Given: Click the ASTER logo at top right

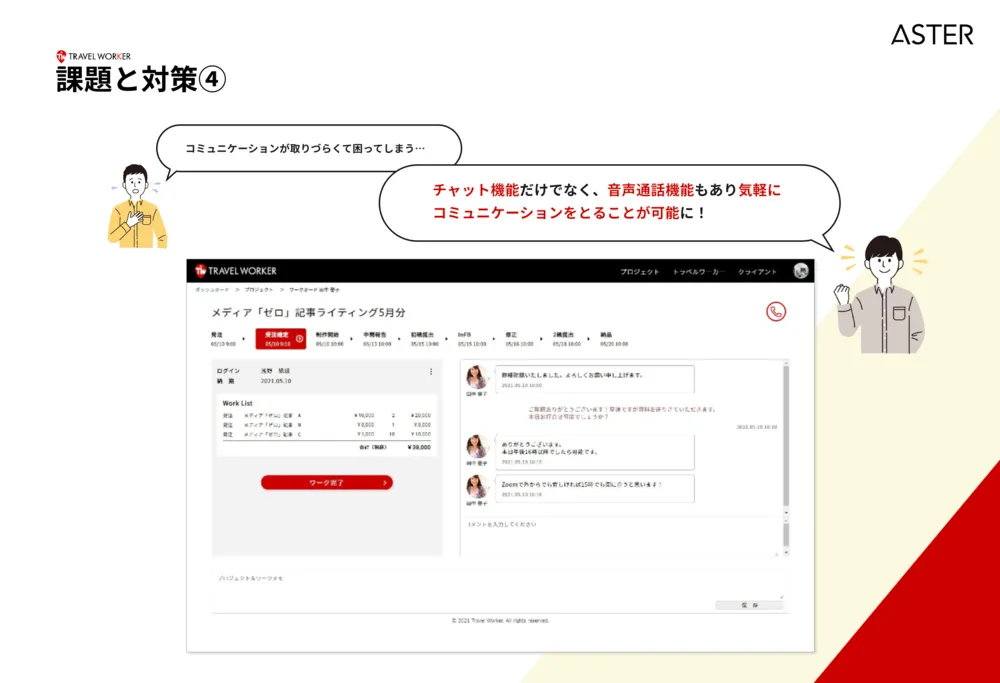Looking at the screenshot, I should pos(933,35).
